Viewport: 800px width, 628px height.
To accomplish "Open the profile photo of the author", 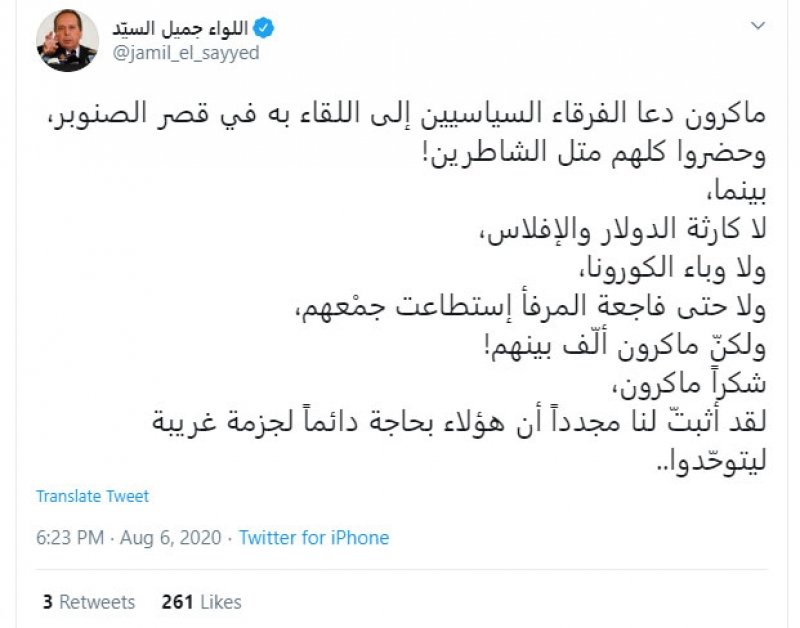I will [66, 40].
